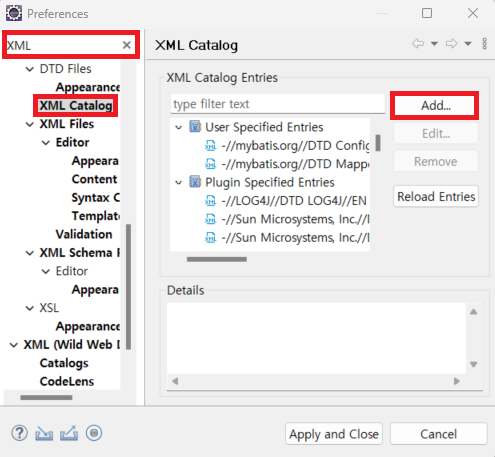
Task: Click the back navigation arrow icon
Action: [418, 44]
